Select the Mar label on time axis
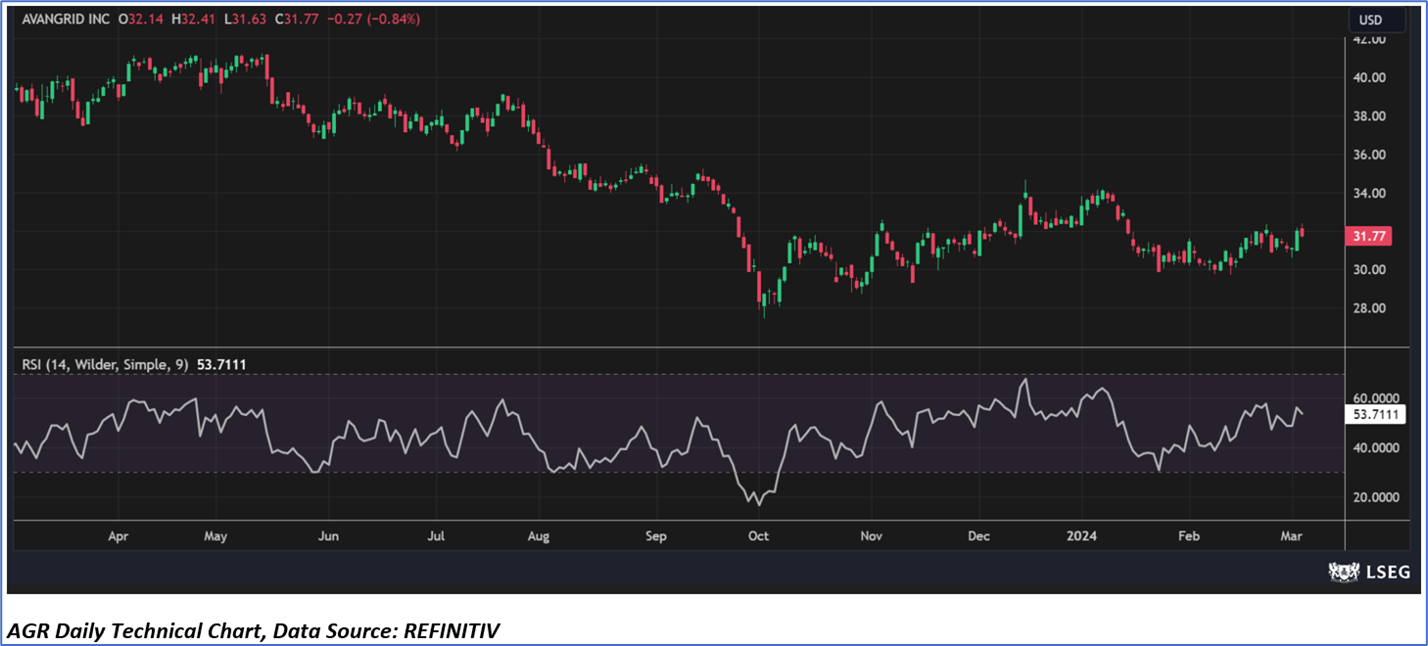 click(1292, 536)
